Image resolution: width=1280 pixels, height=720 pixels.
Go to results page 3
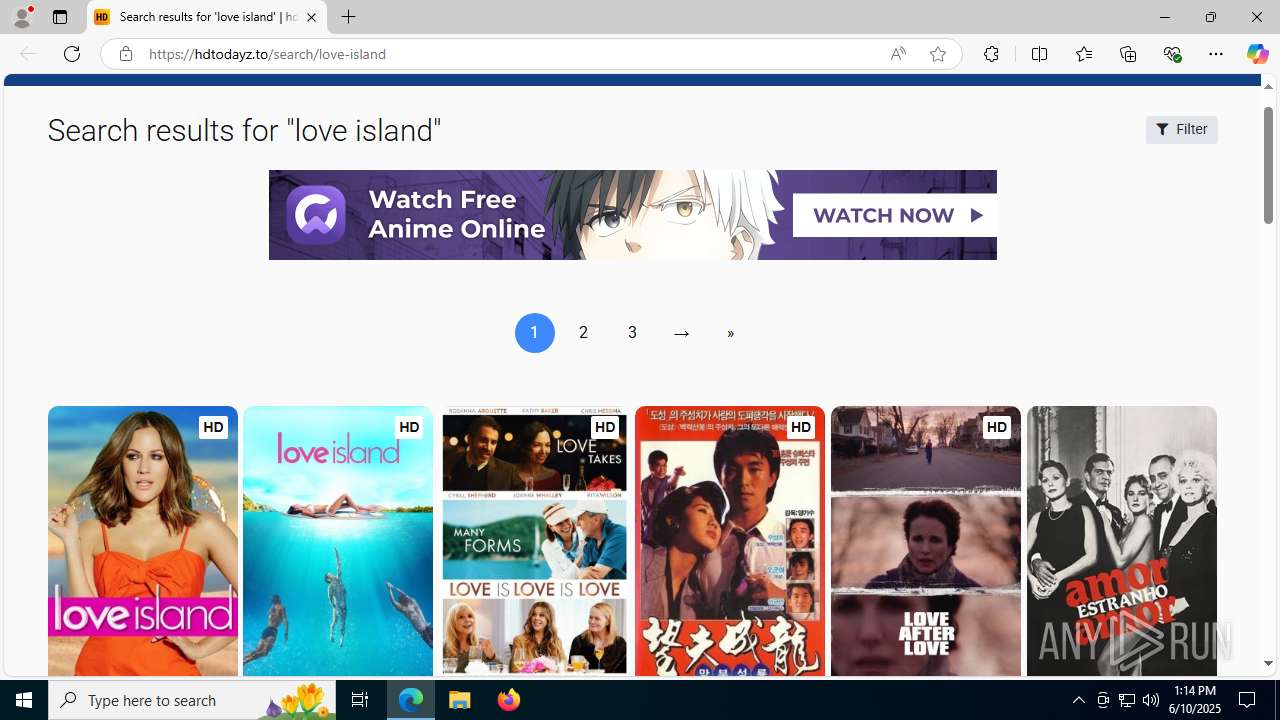coord(632,333)
